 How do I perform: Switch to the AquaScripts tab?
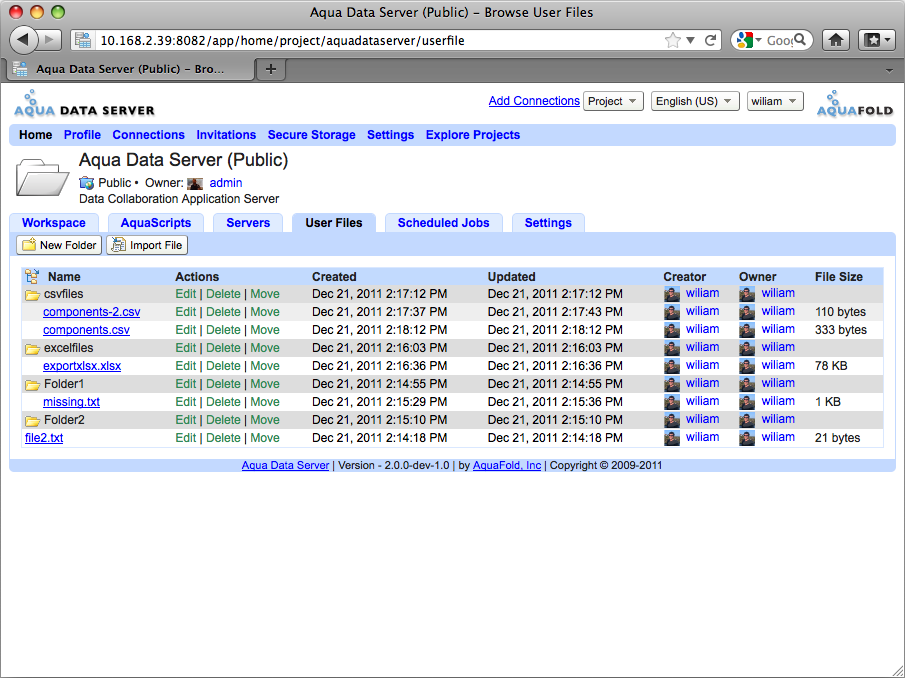(156, 223)
